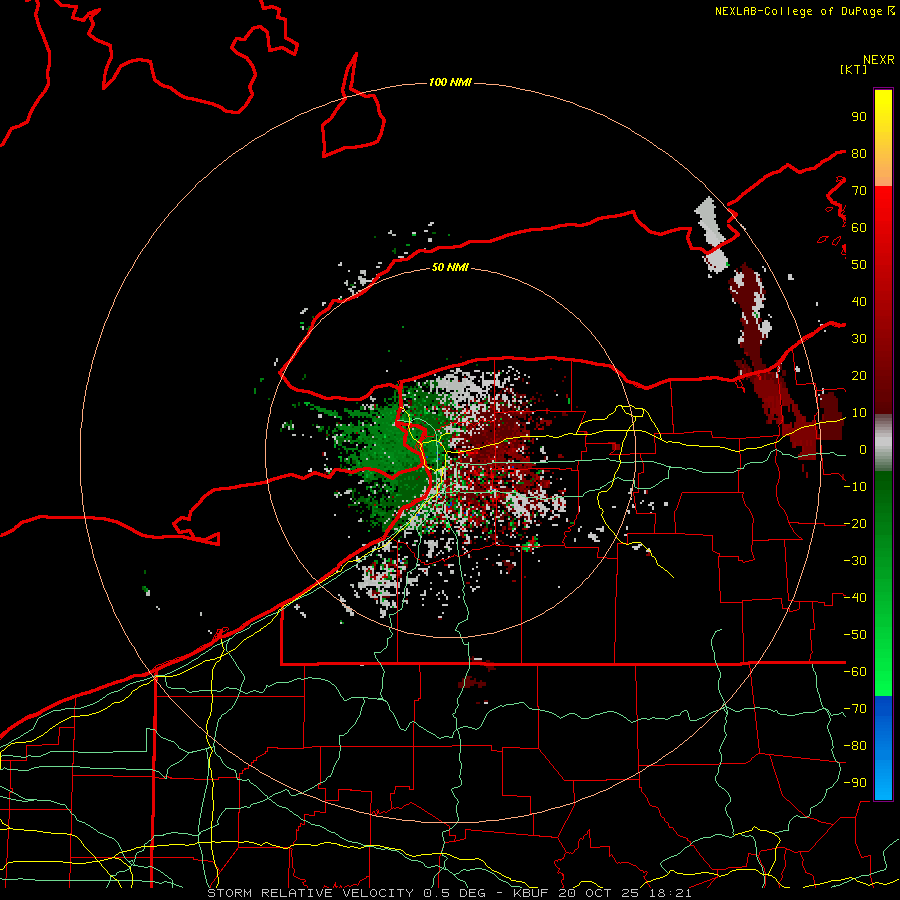
Task: Click the -80 value on velocity scale
Action: [x=855, y=746]
